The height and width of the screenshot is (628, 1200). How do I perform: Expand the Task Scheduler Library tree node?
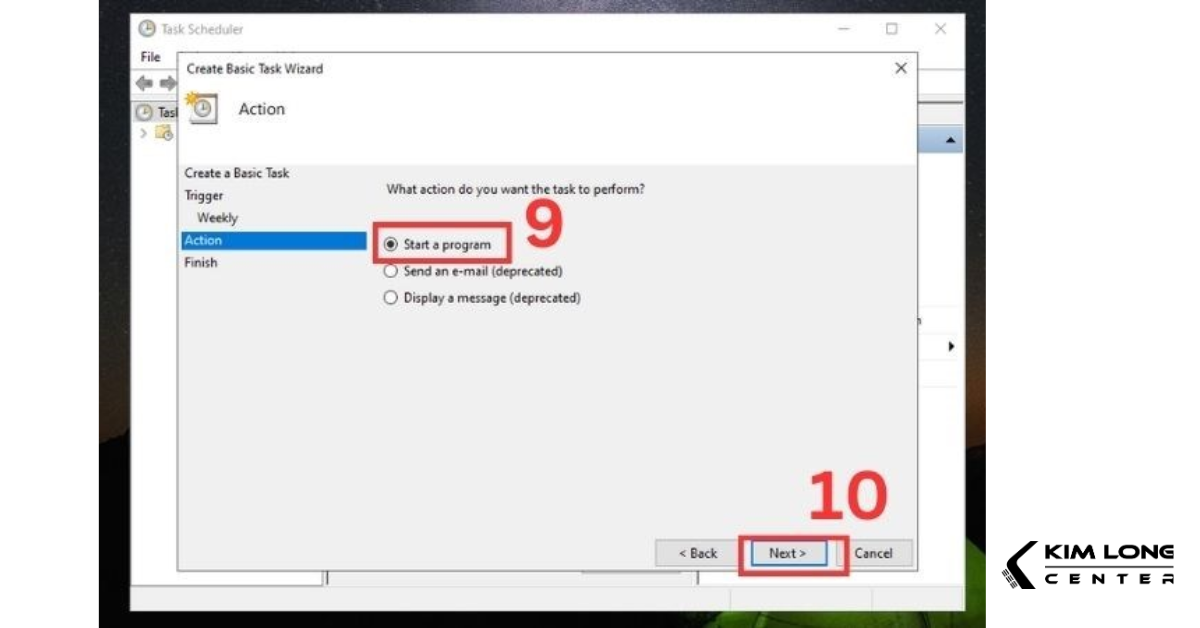pos(141,133)
